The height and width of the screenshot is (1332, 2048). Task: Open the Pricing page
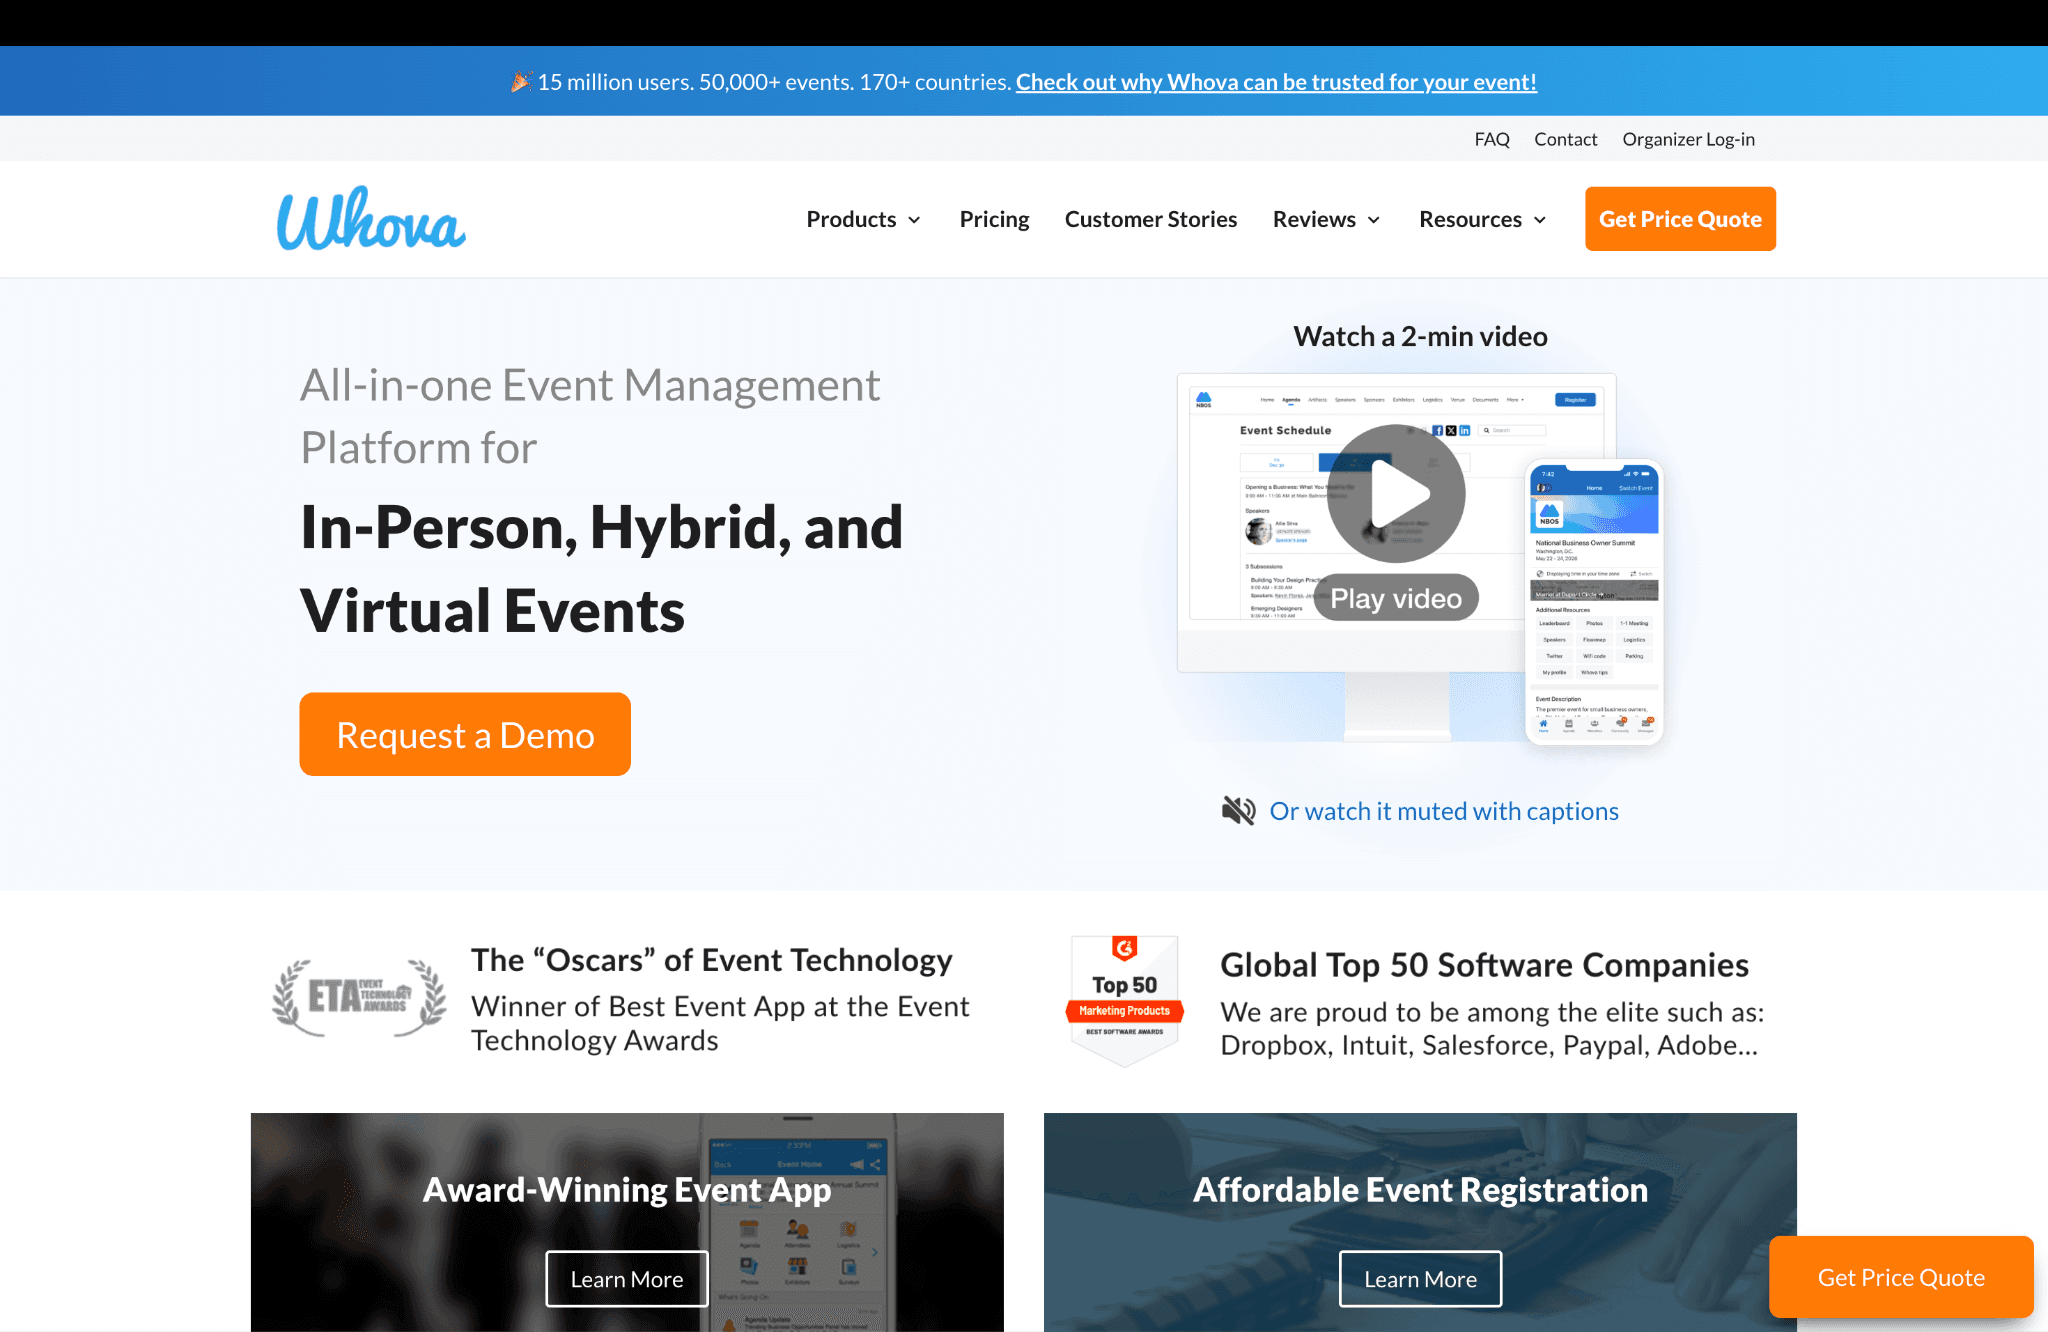point(994,219)
